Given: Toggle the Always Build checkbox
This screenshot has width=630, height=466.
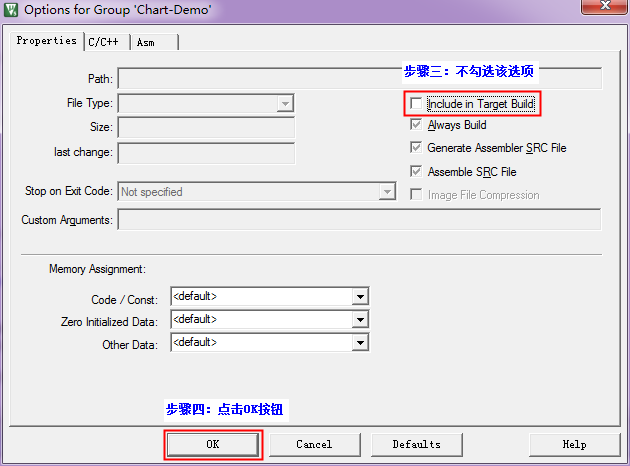Looking at the screenshot, I should click(416, 125).
